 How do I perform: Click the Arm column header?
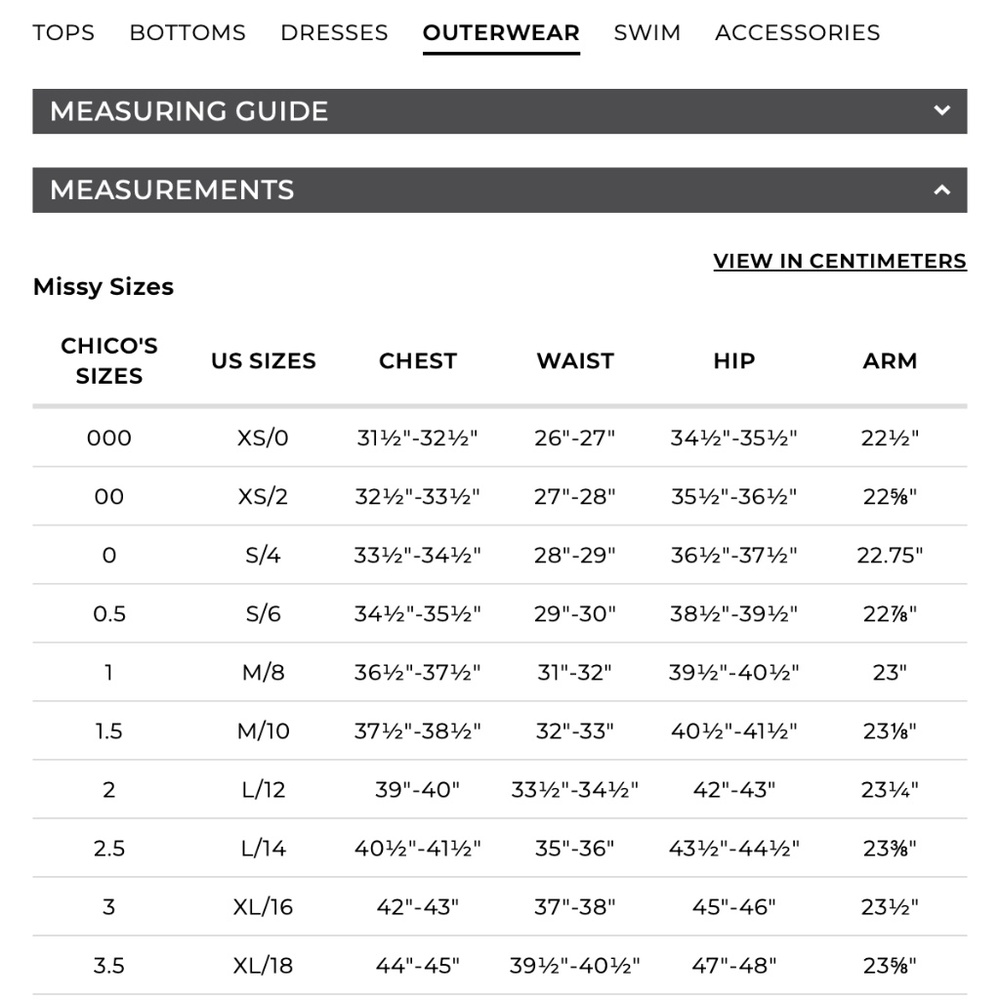(x=889, y=361)
